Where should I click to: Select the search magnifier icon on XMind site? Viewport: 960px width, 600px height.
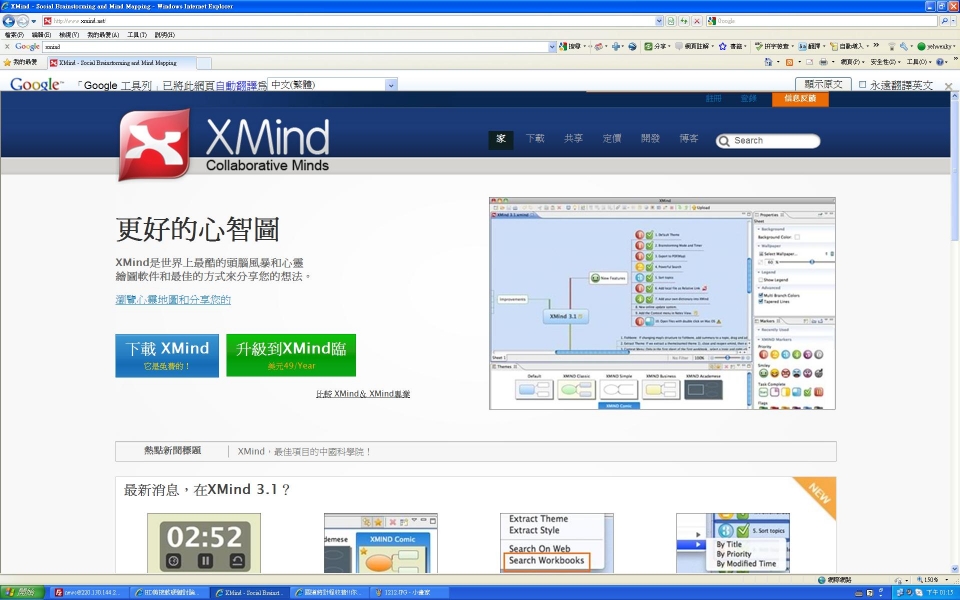(724, 141)
